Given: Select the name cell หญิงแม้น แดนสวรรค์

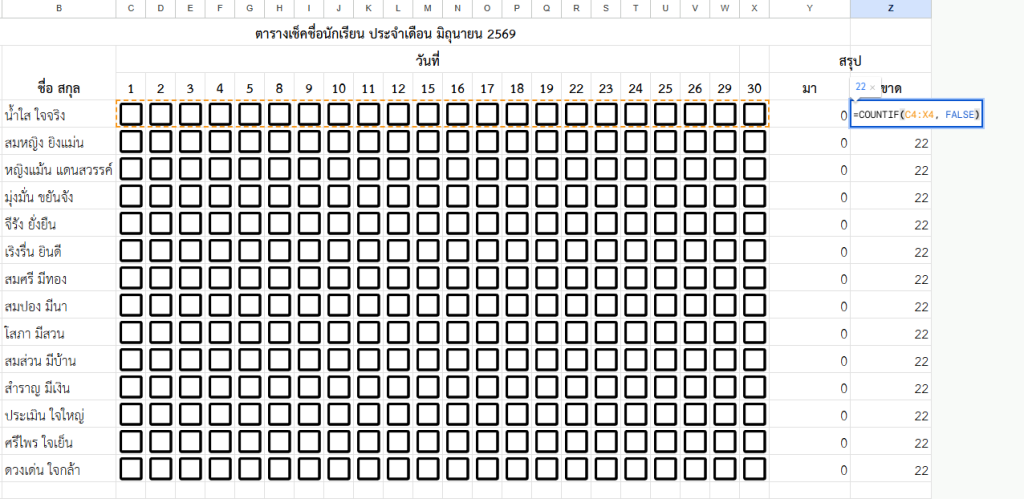Looking at the screenshot, I should tap(59, 170).
